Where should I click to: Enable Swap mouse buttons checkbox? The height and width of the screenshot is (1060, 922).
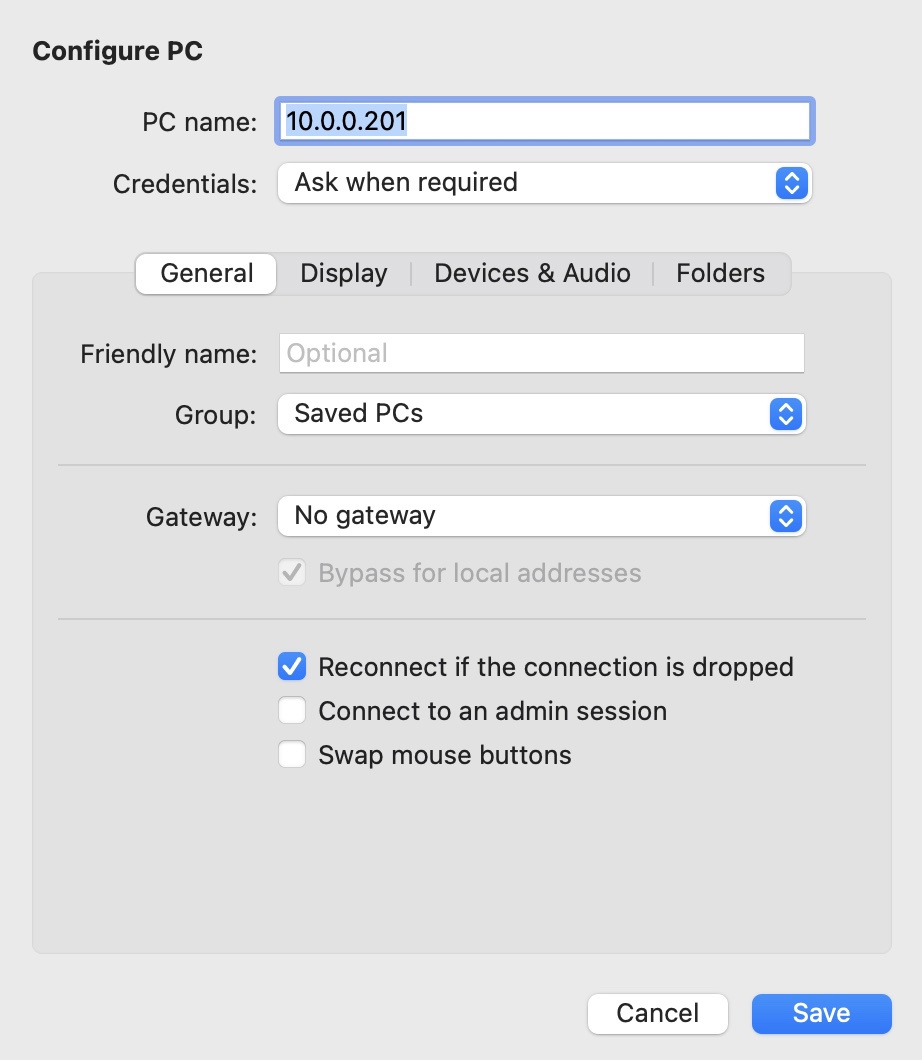(292, 755)
